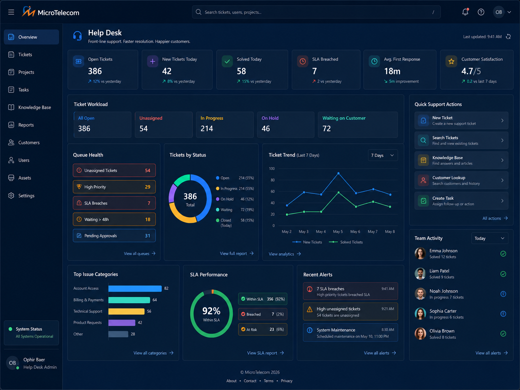The image size is (520, 390).
Task: Click Sophia Carter's avatar
Action: coord(420,314)
